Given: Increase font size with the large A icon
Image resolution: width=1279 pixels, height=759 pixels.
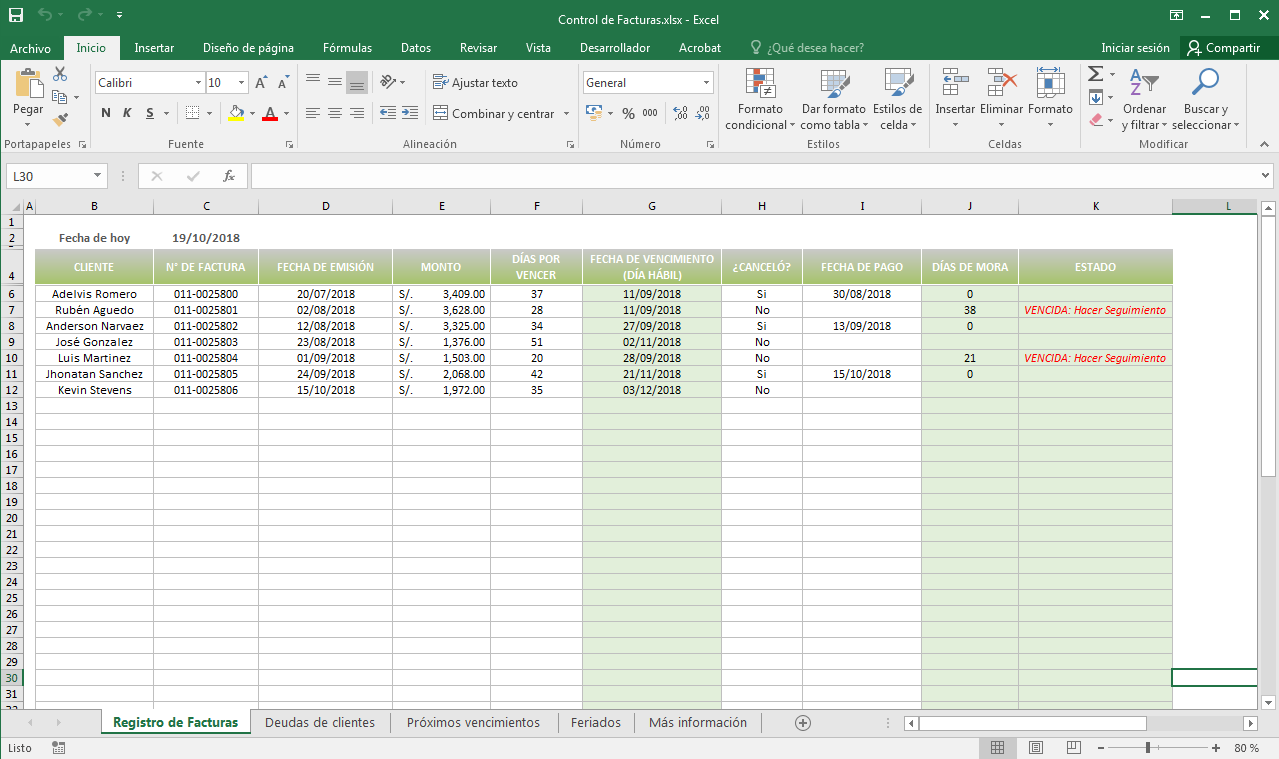Looking at the screenshot, I should pyautogui.click(x=260, y=83).
